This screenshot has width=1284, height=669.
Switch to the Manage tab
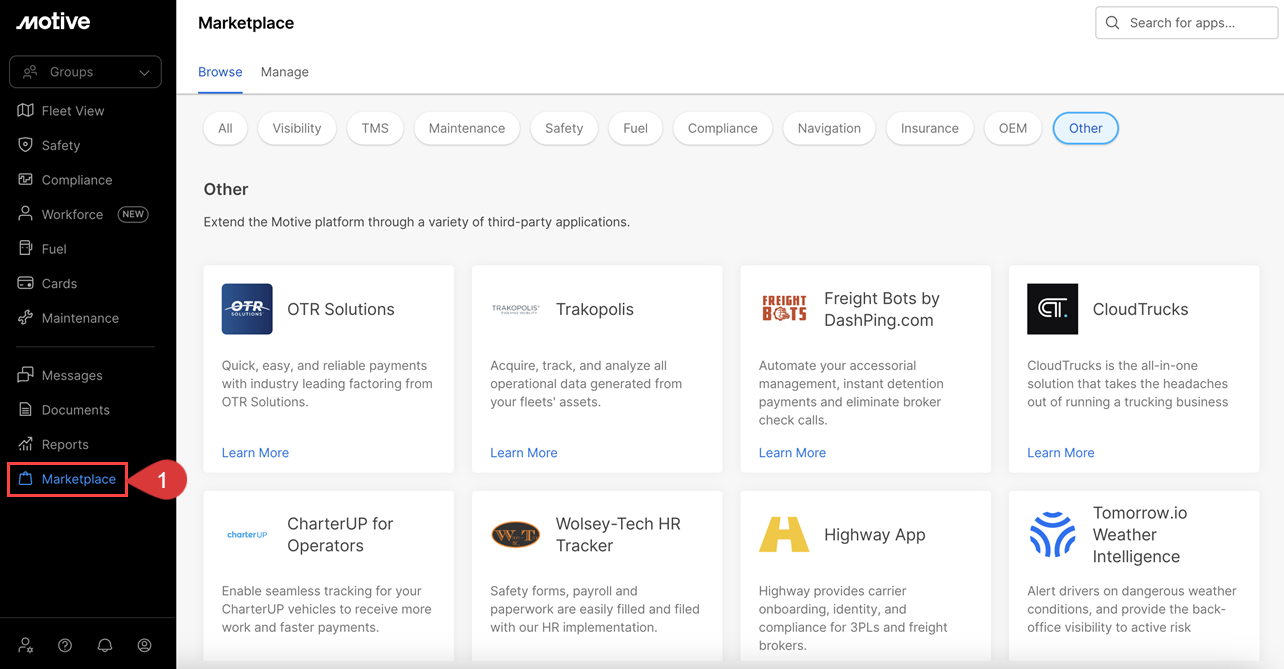(285, 72)
